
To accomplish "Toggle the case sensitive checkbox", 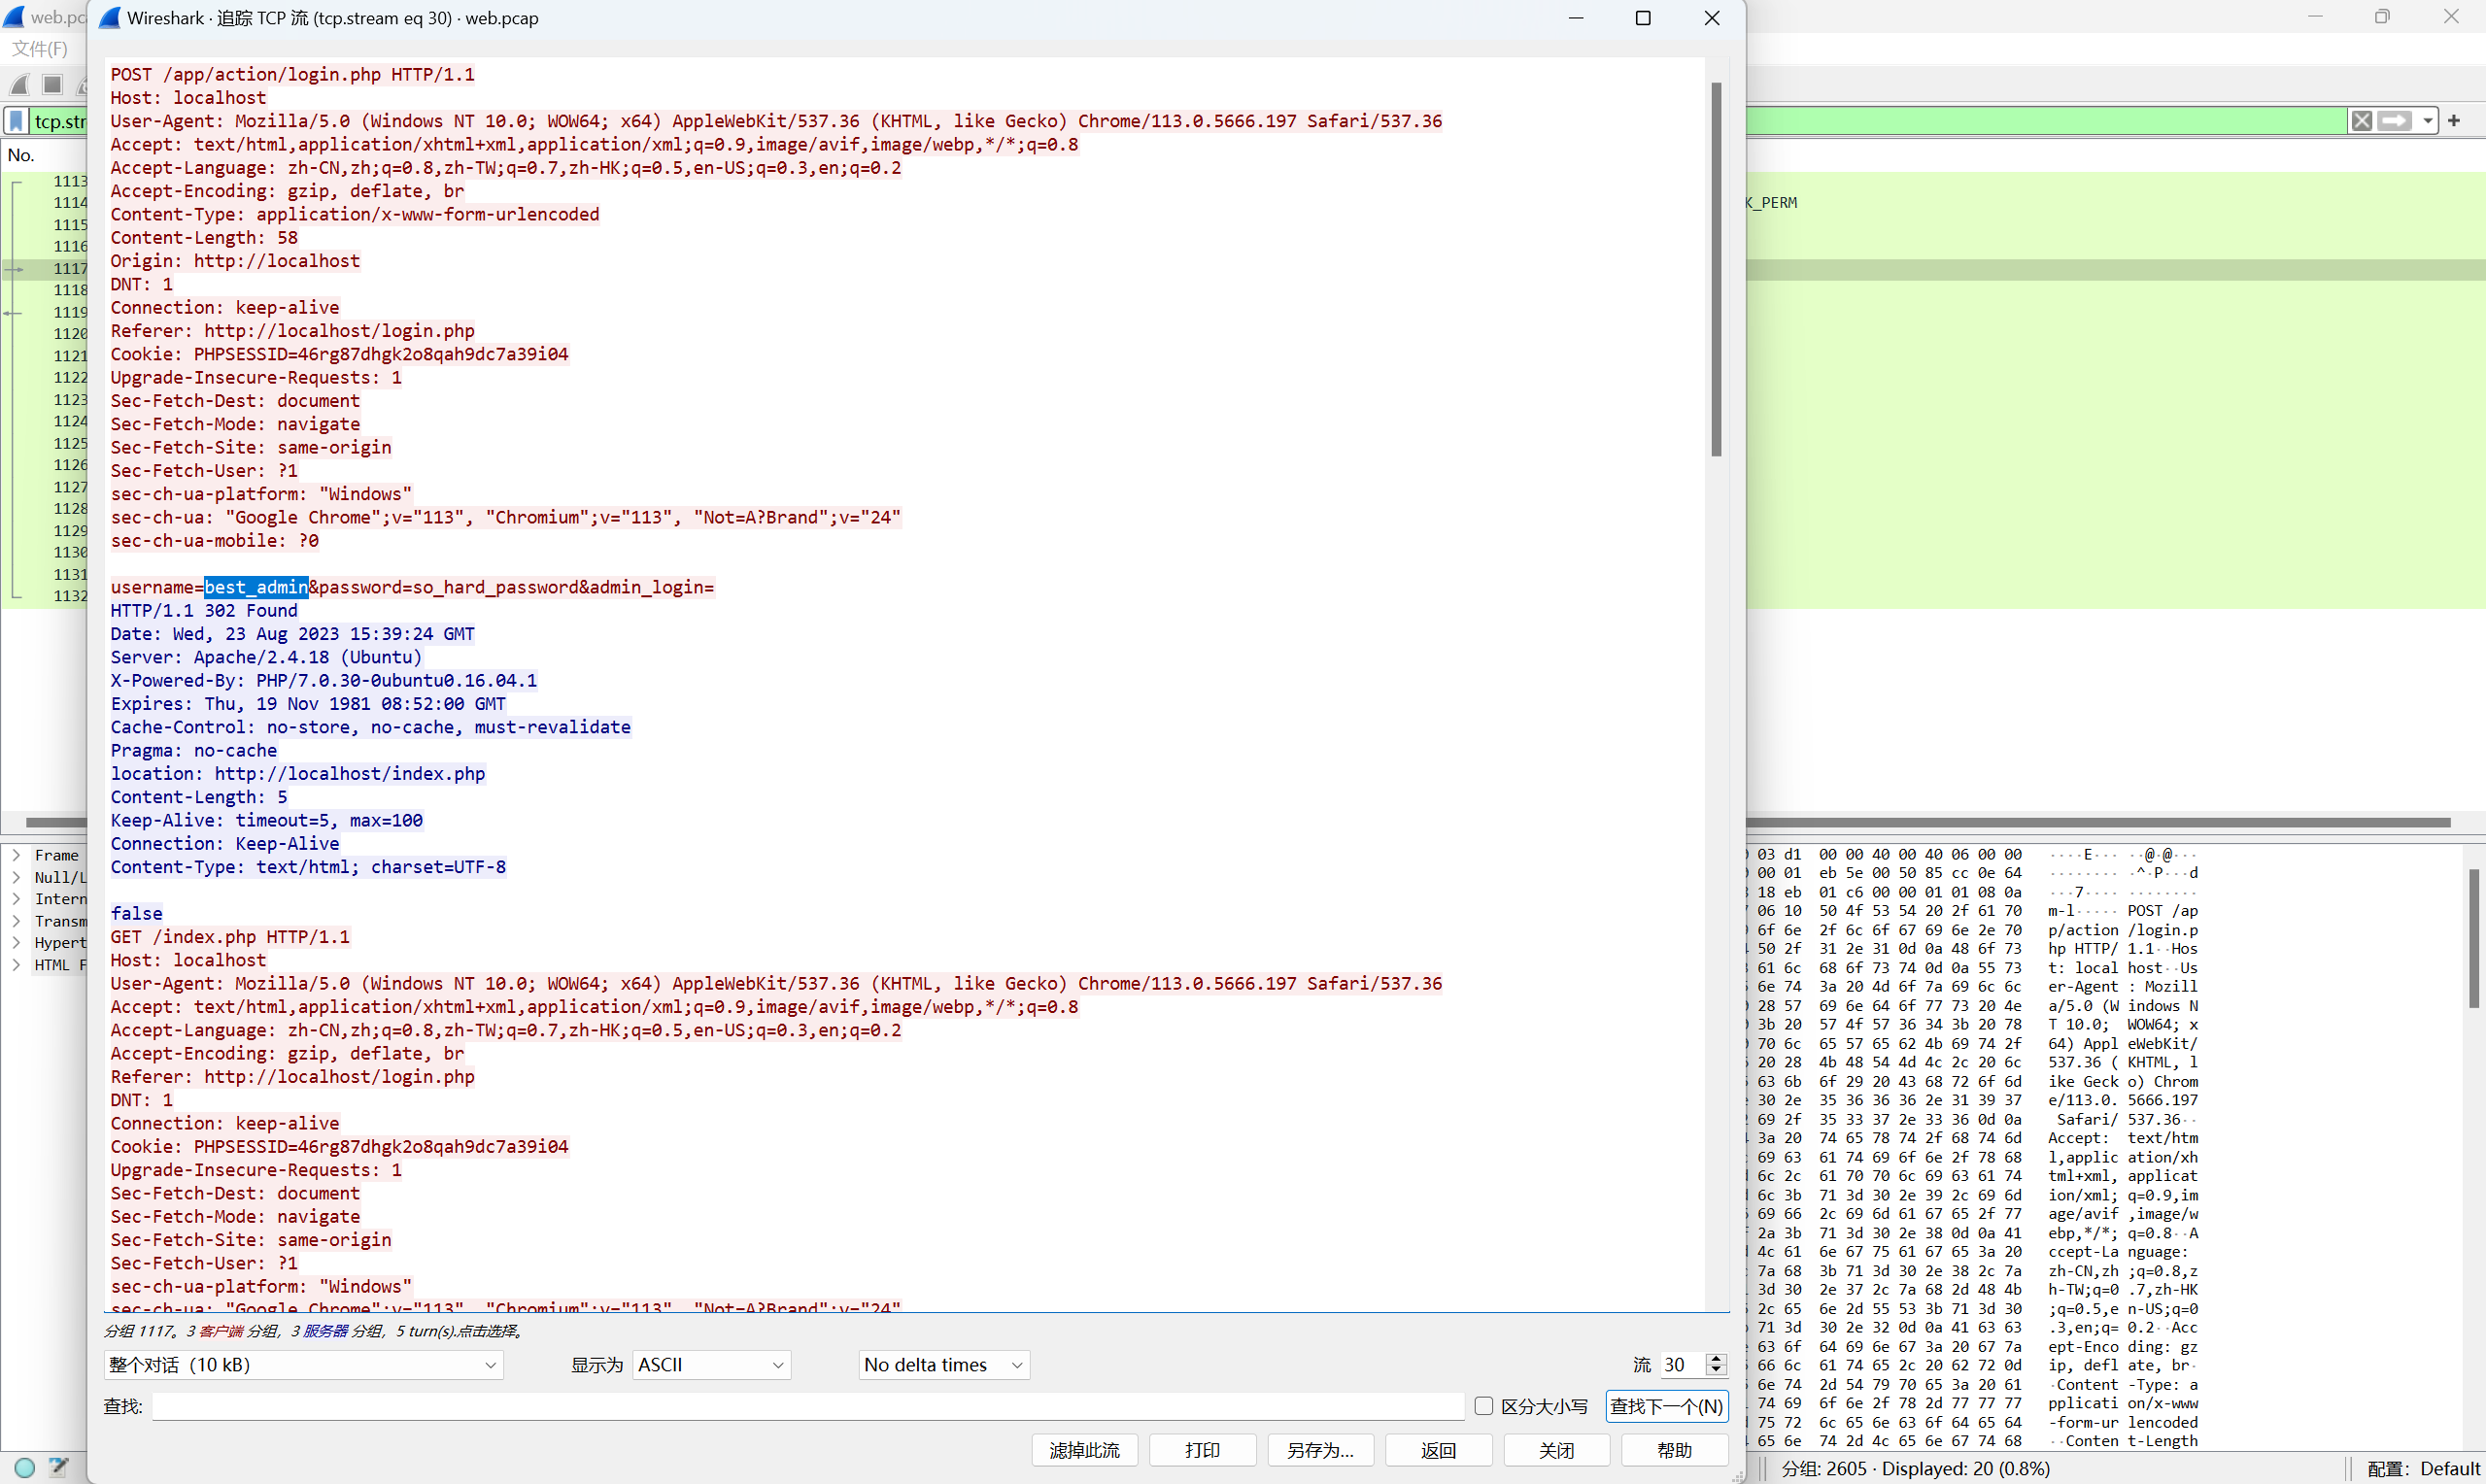I will pyautogui.click(x=1484, y=1406).
